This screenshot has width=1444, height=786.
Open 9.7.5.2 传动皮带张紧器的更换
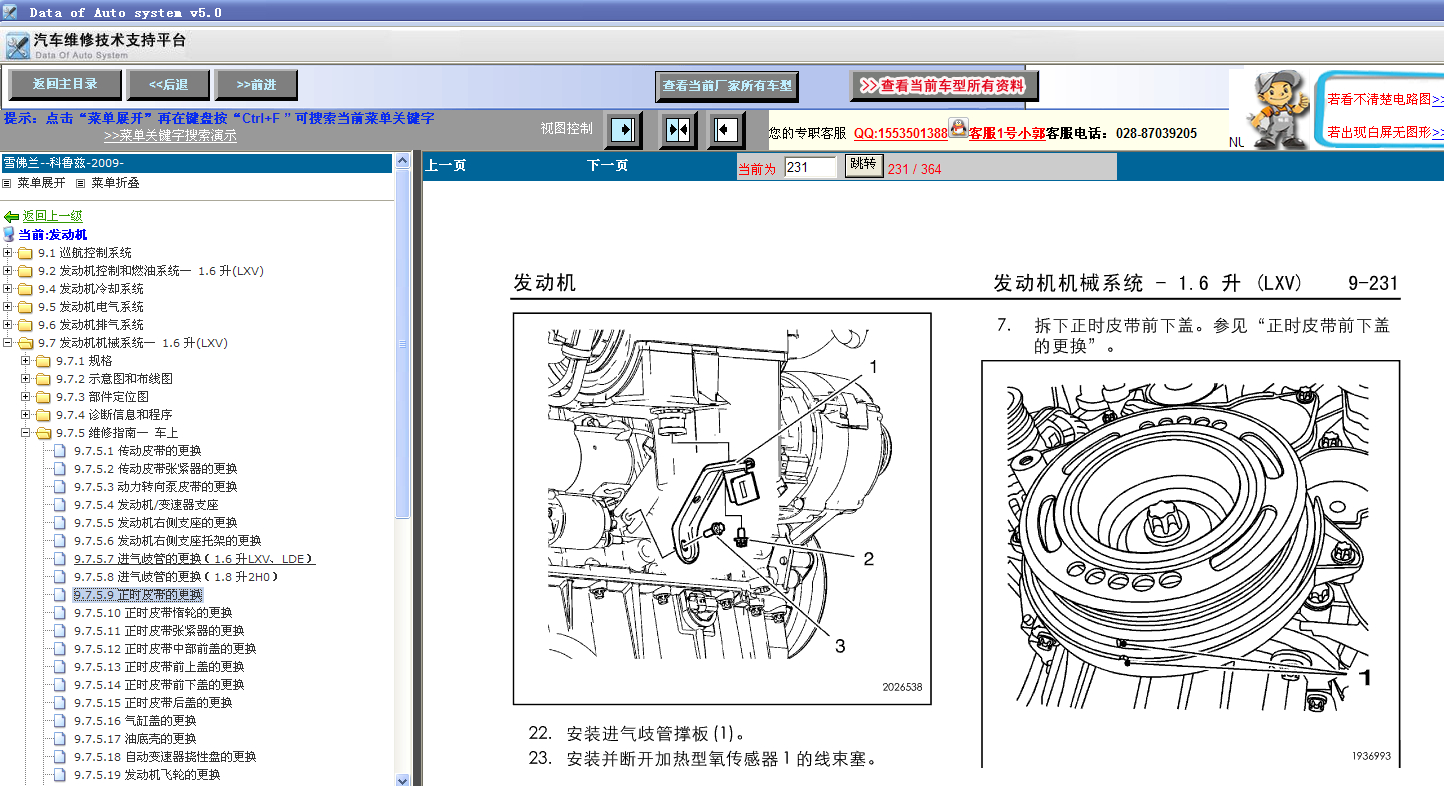155,469
